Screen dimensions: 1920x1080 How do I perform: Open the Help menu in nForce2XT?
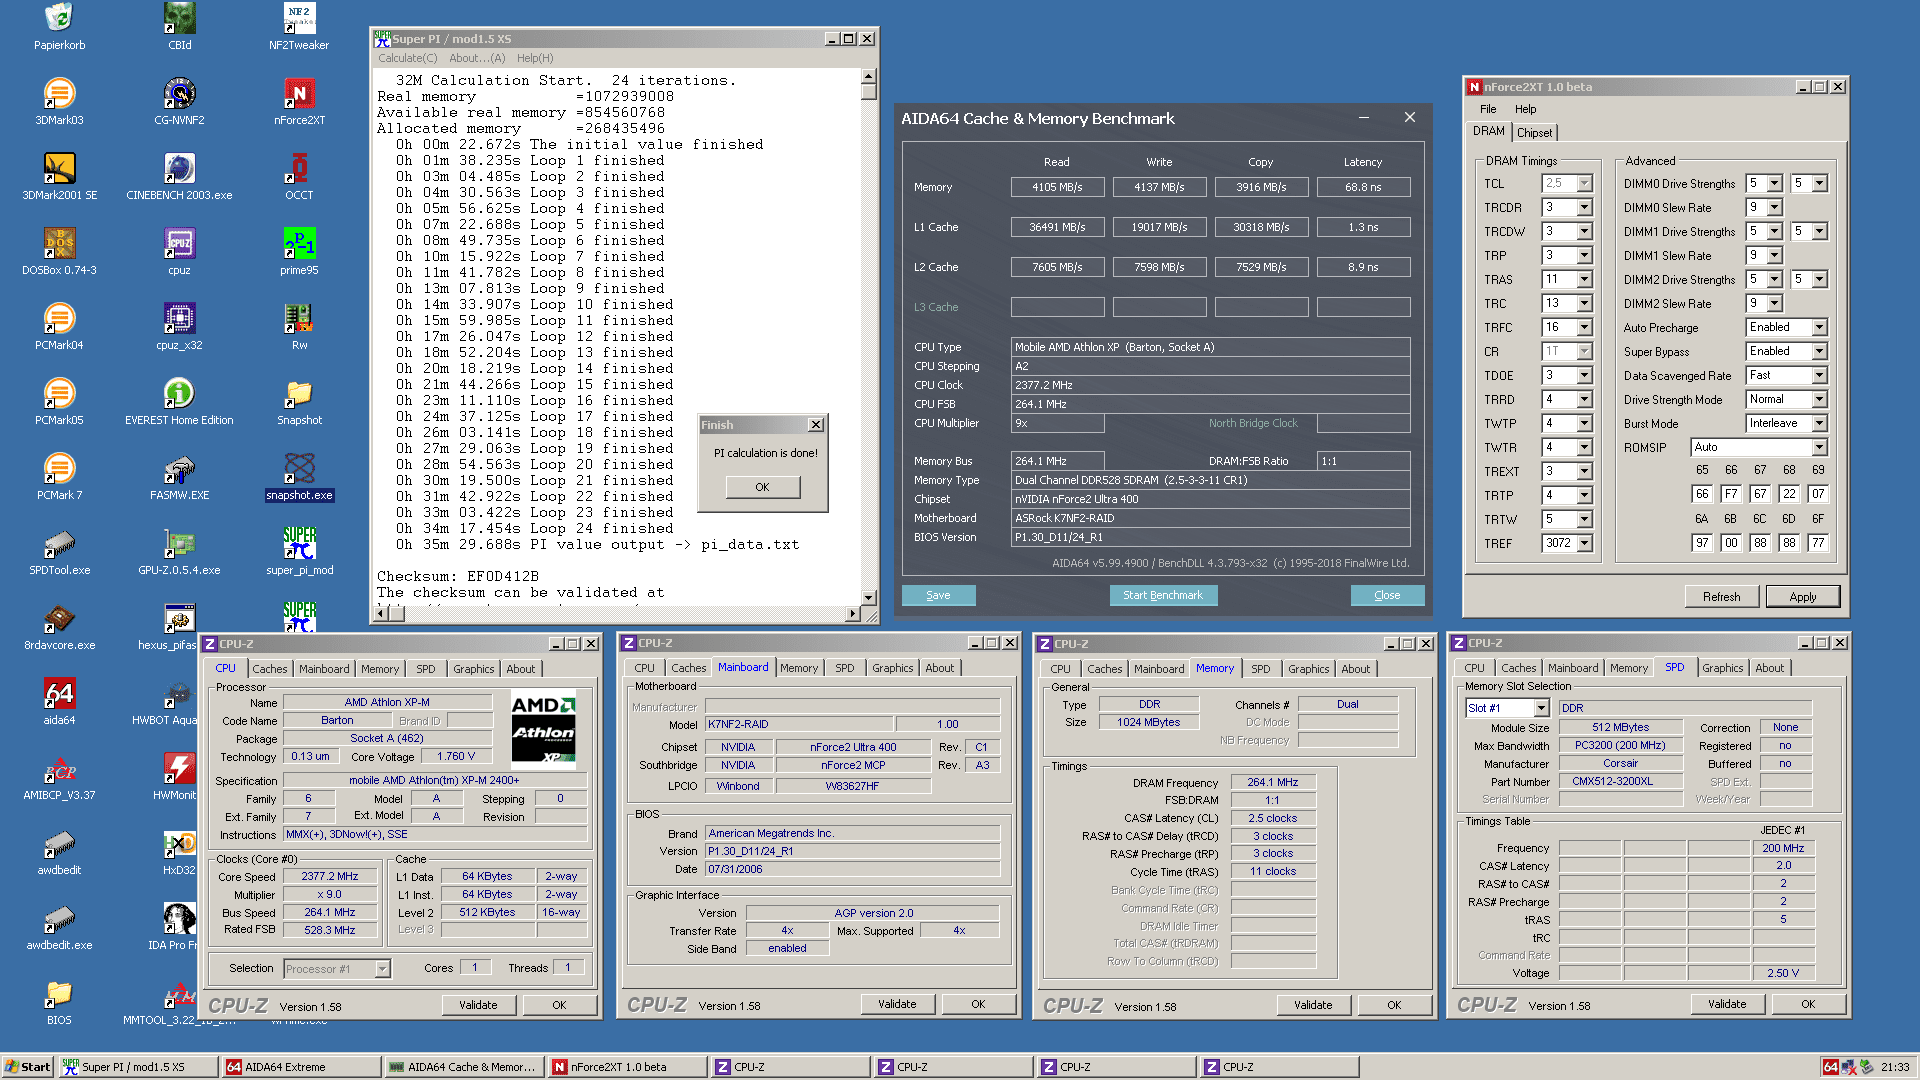coord(1525,109)
